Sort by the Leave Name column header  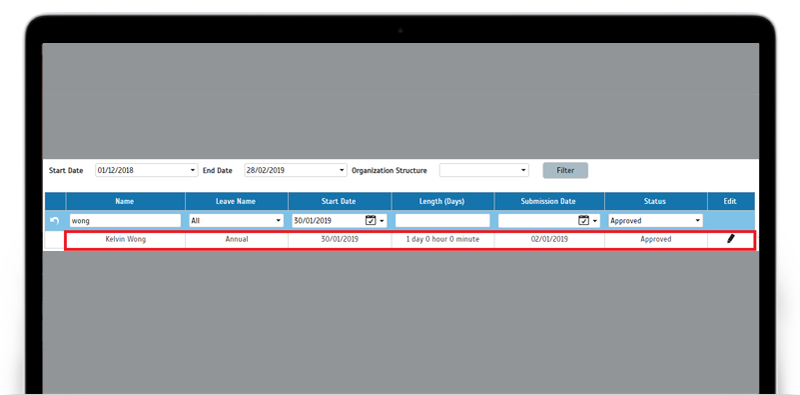tap(237, 201)
